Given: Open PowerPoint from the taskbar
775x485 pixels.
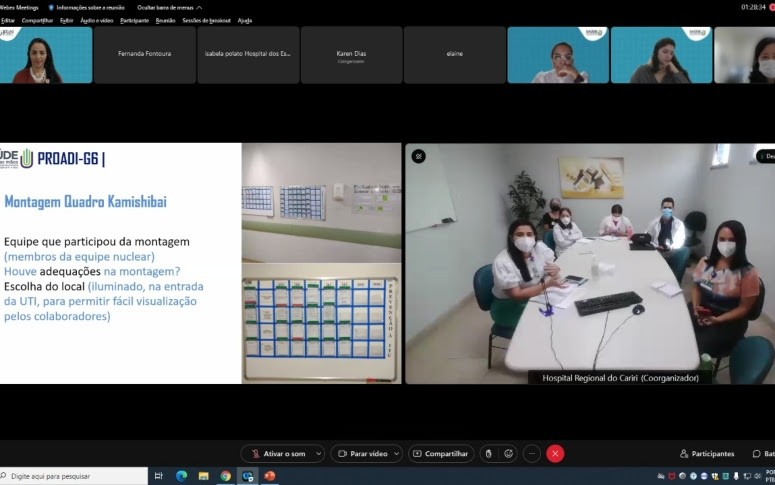Looking at the screenshot, I should (x=269, y=476).
